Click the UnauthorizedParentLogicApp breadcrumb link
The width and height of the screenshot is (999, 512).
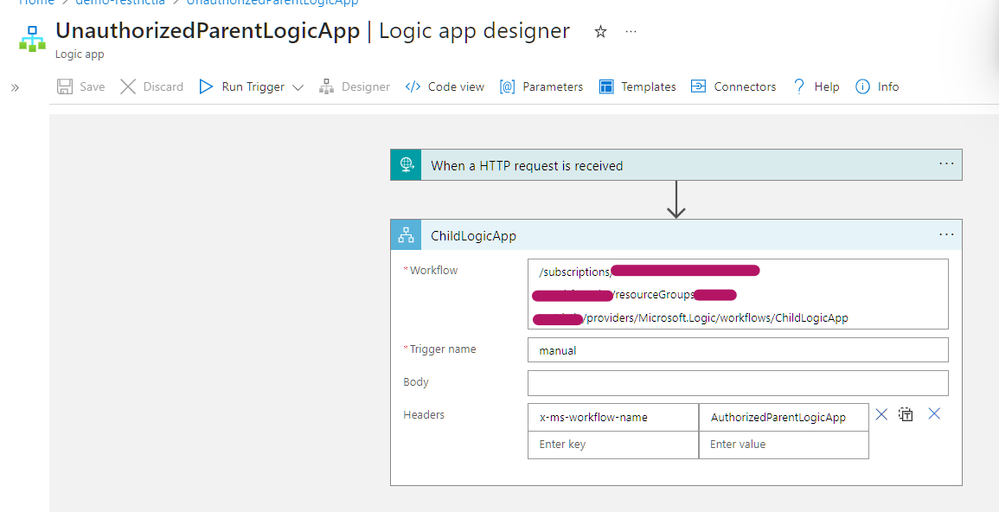pos(272,3)
